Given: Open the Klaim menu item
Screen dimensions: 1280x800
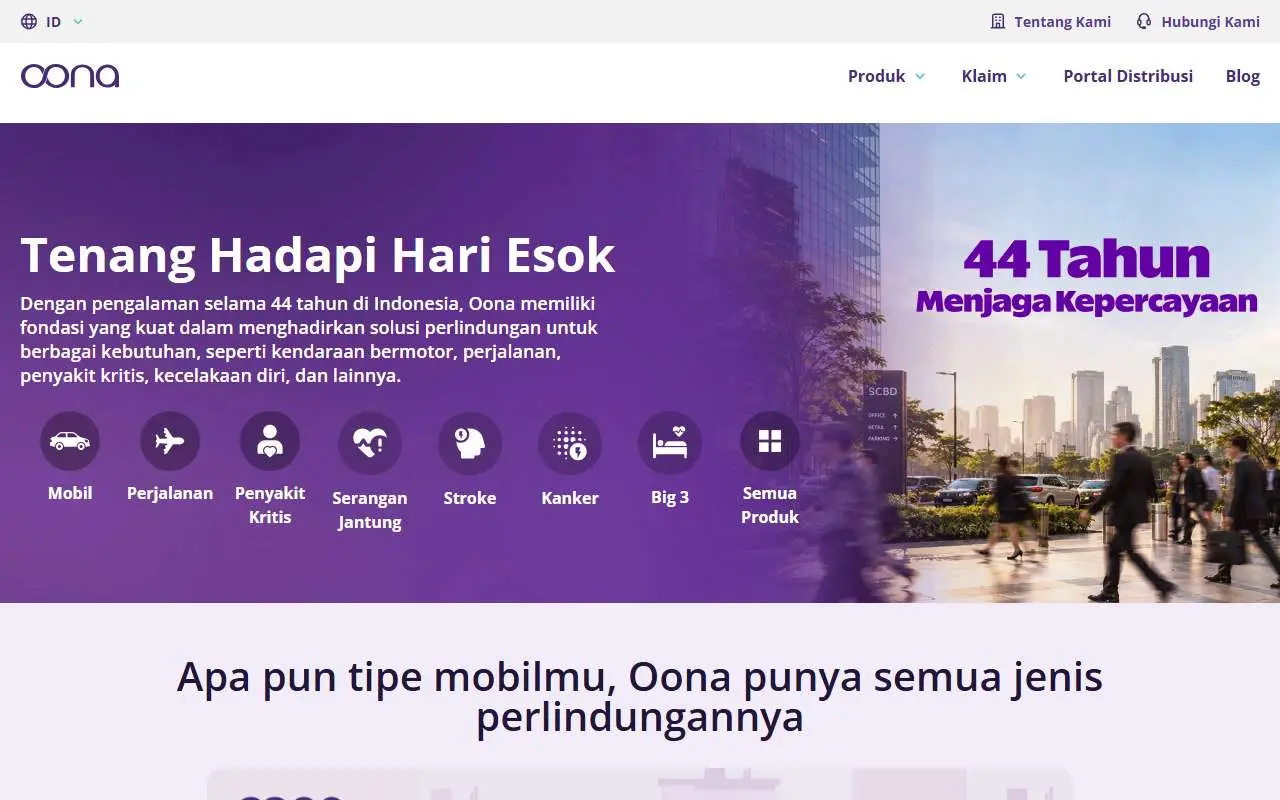Looking at the screenshot, I should click(x=984, y=76).
